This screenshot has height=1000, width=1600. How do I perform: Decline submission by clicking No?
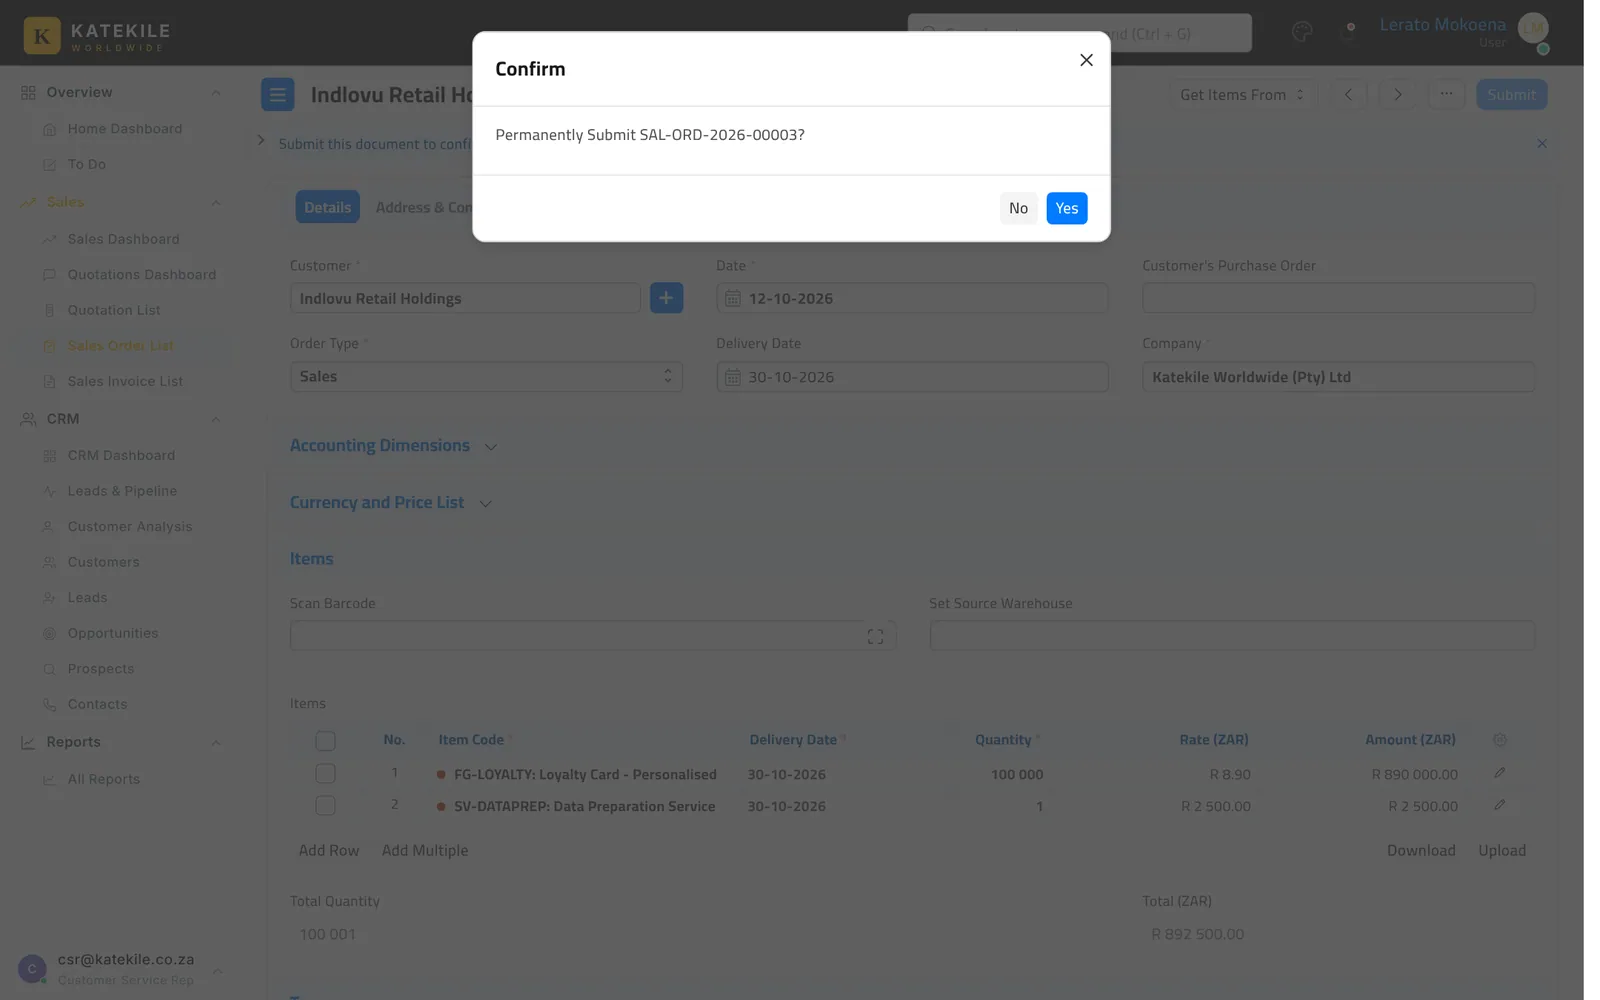click(1018, 208)
